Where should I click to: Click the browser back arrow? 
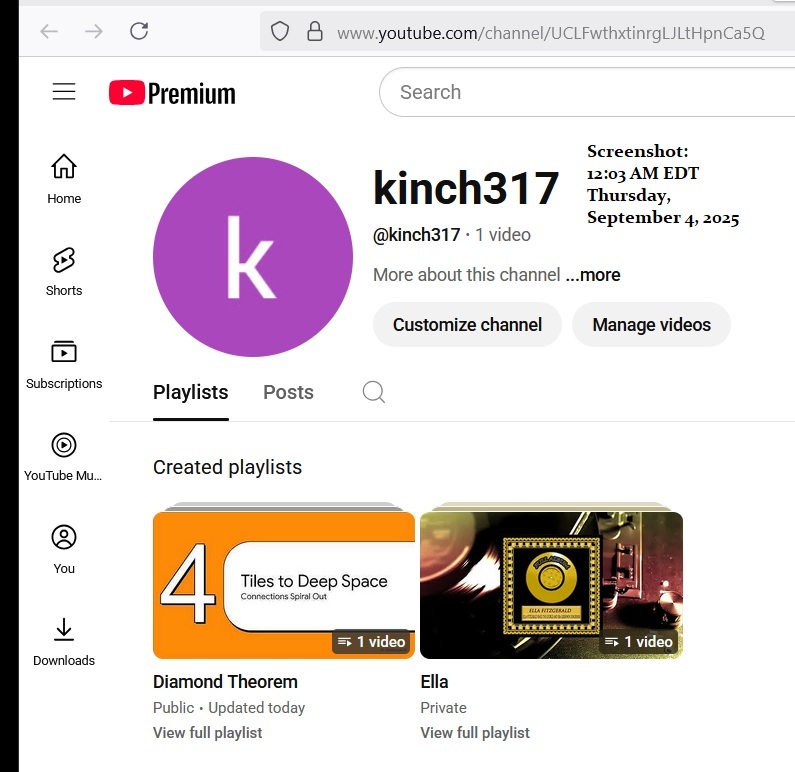tap(49, 31)
